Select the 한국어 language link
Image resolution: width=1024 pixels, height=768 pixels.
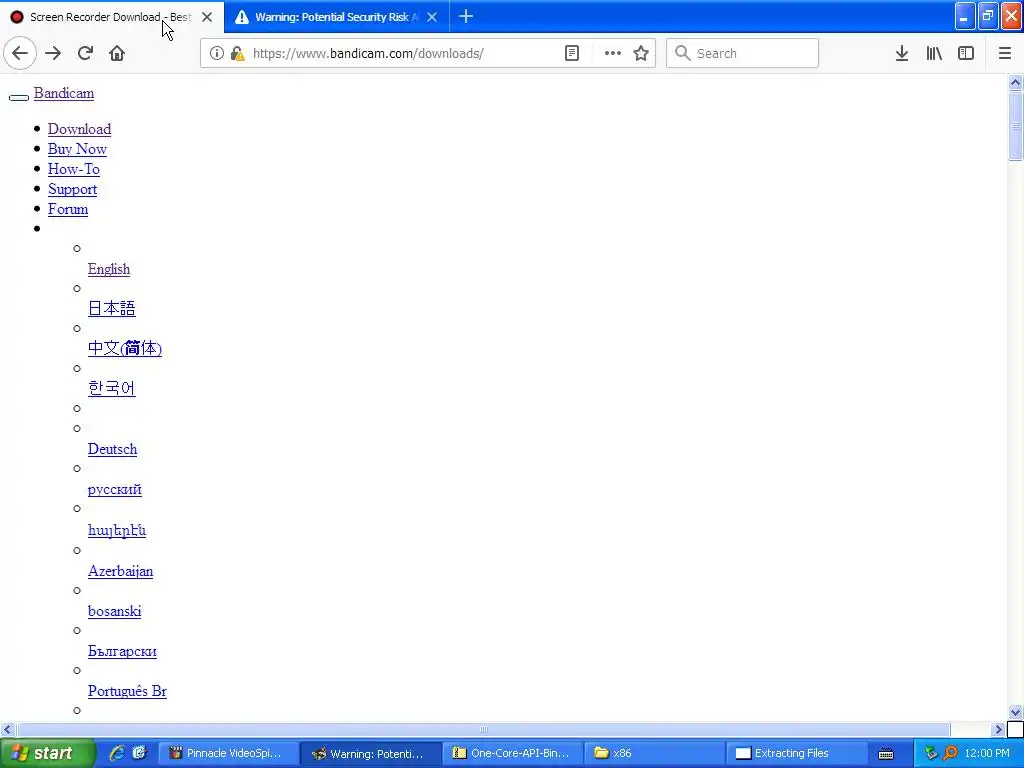[112, 388]
